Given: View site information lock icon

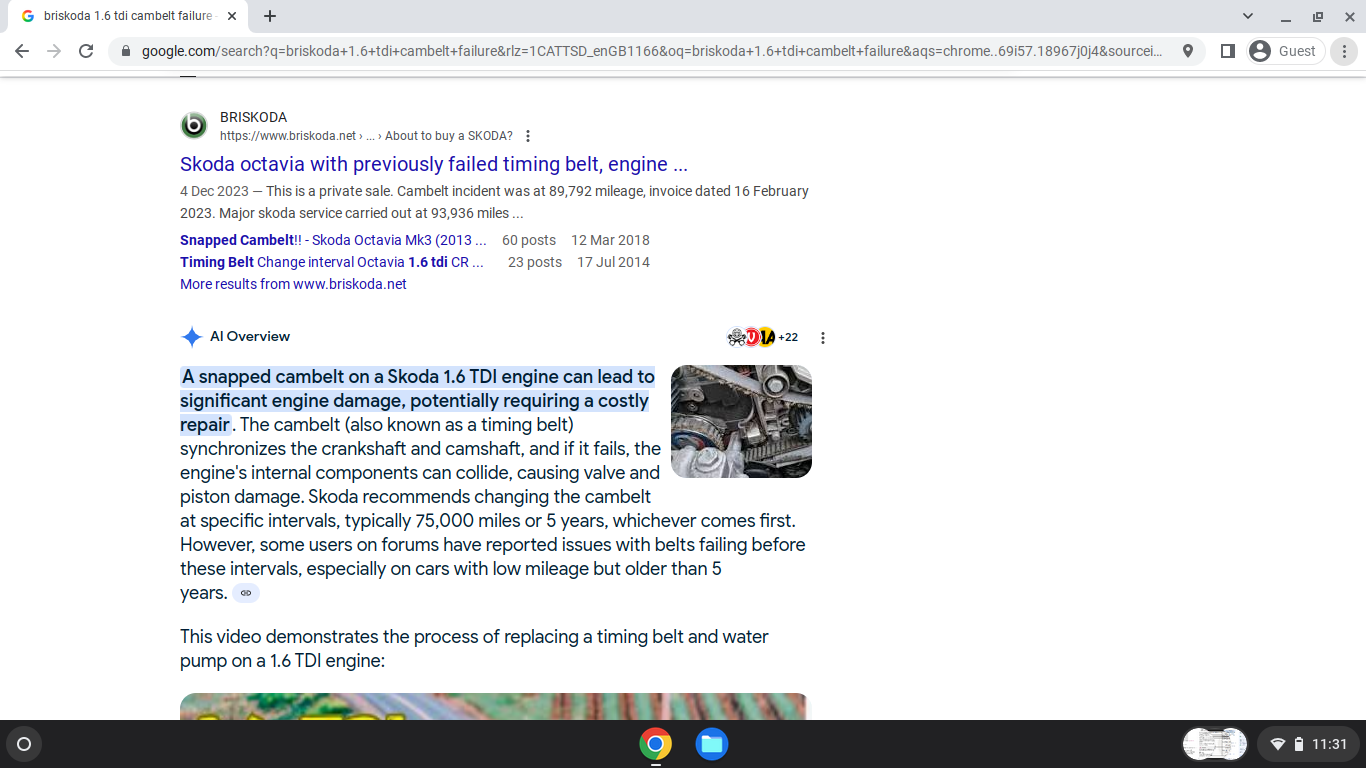Looking at the screenshot, I should [125, 51].
